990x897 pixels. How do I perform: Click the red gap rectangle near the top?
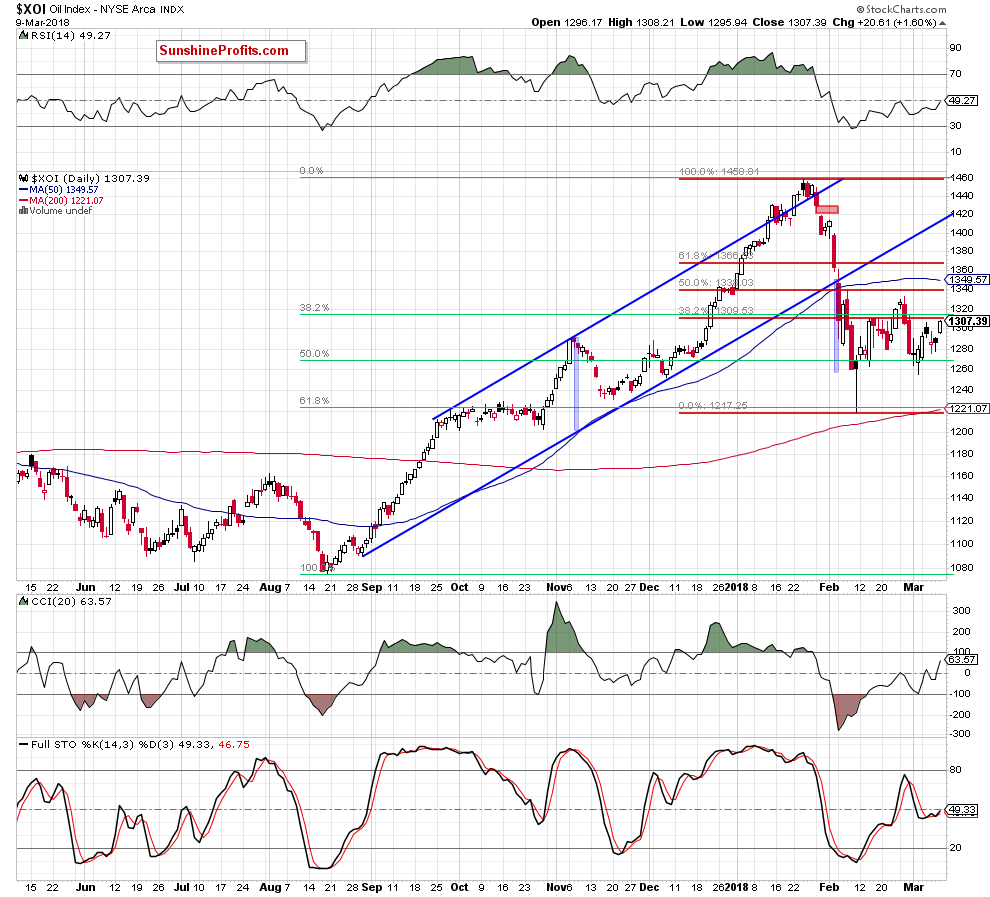pyautogui.click(x=827, y=209)
